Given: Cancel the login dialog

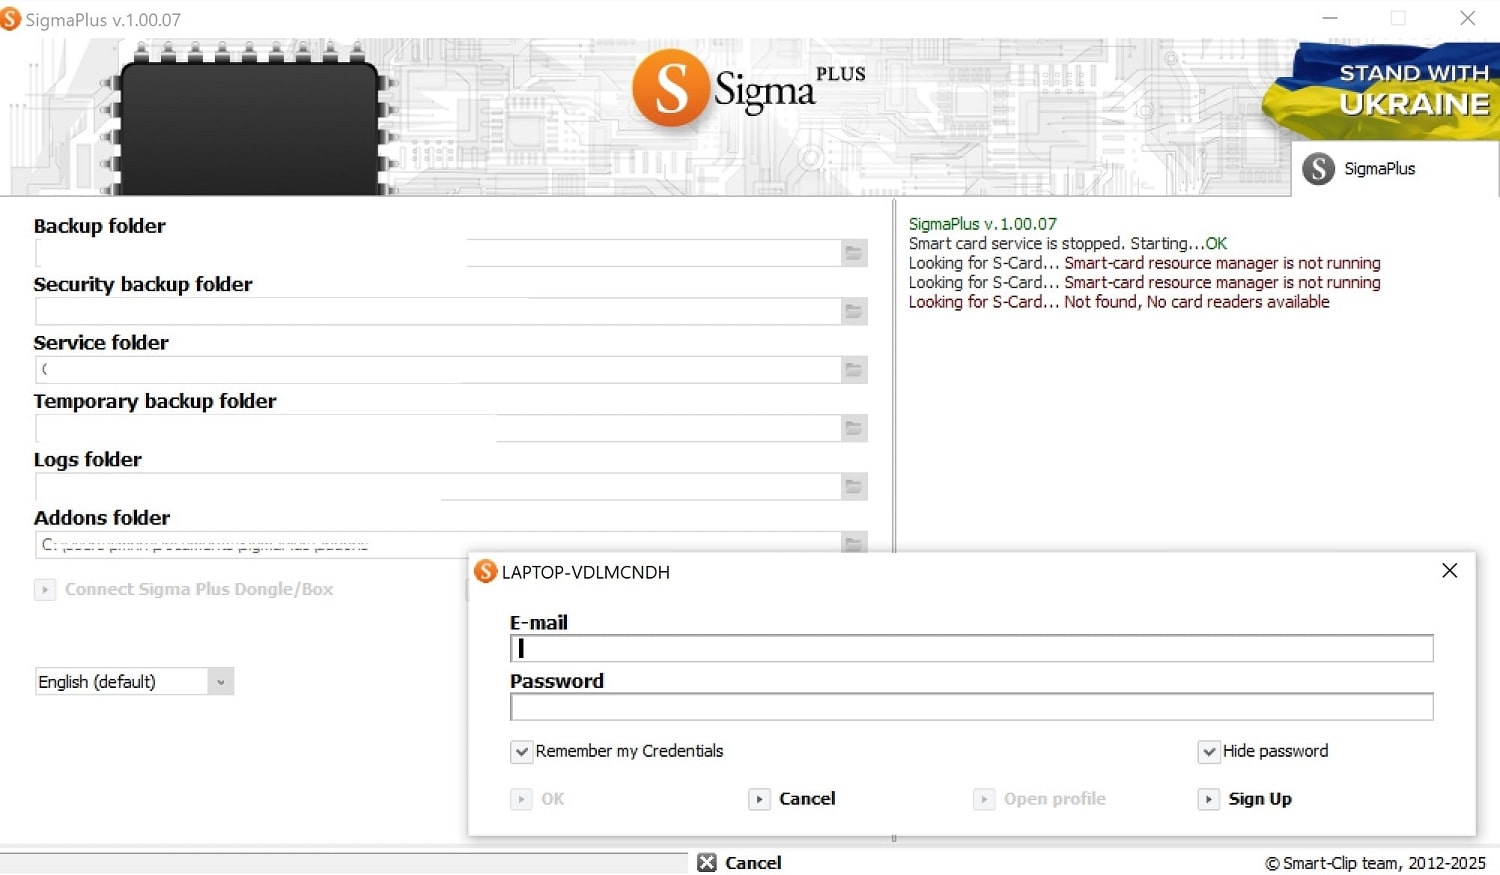Looking at the screenshot, I should point(792,799).
